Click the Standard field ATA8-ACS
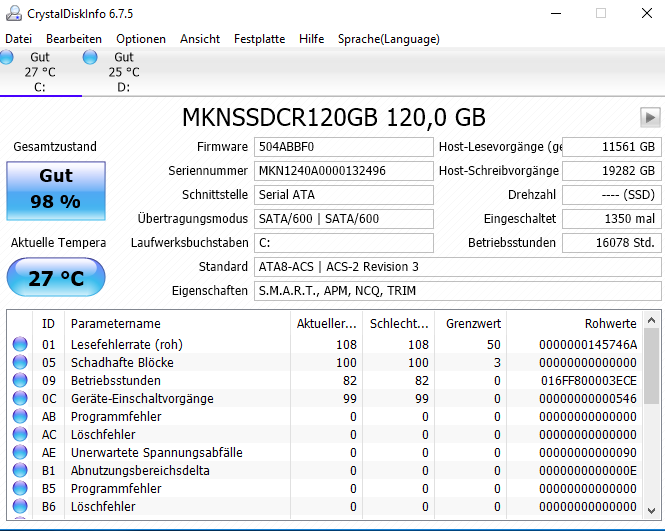The width and height of the screenshot is (665, 531). coord(458,267)
